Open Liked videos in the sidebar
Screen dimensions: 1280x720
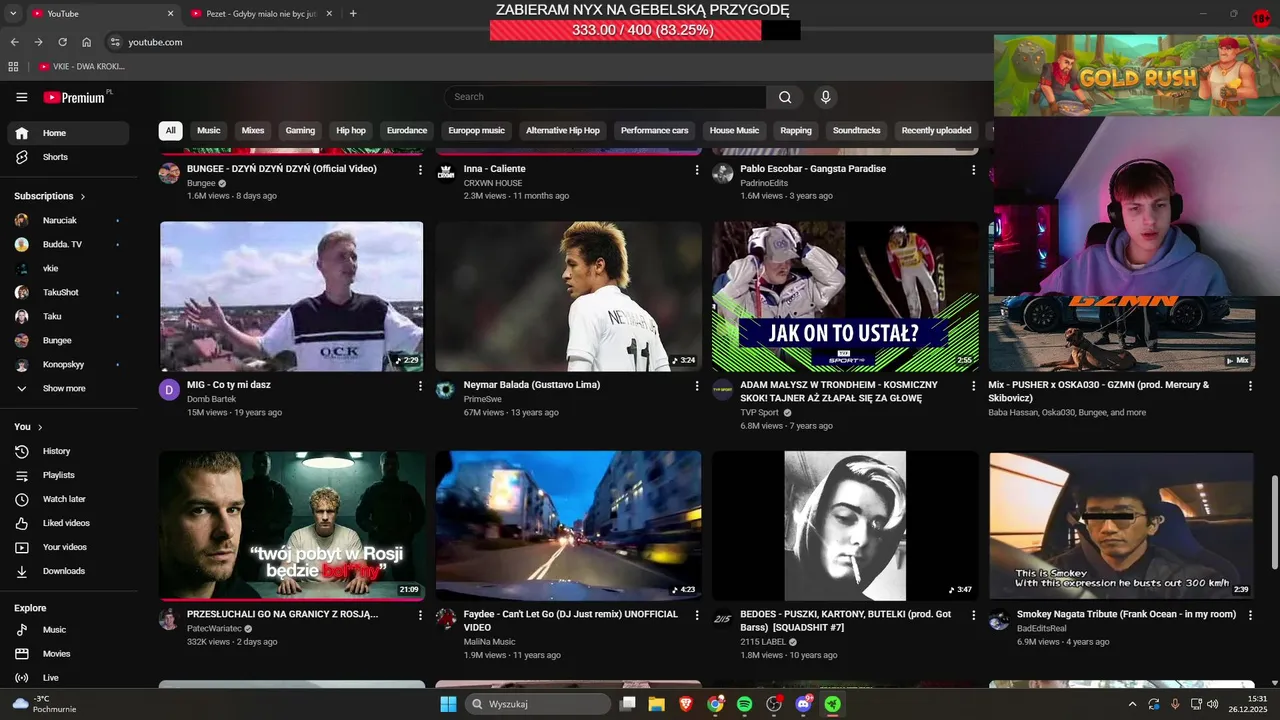68,523
